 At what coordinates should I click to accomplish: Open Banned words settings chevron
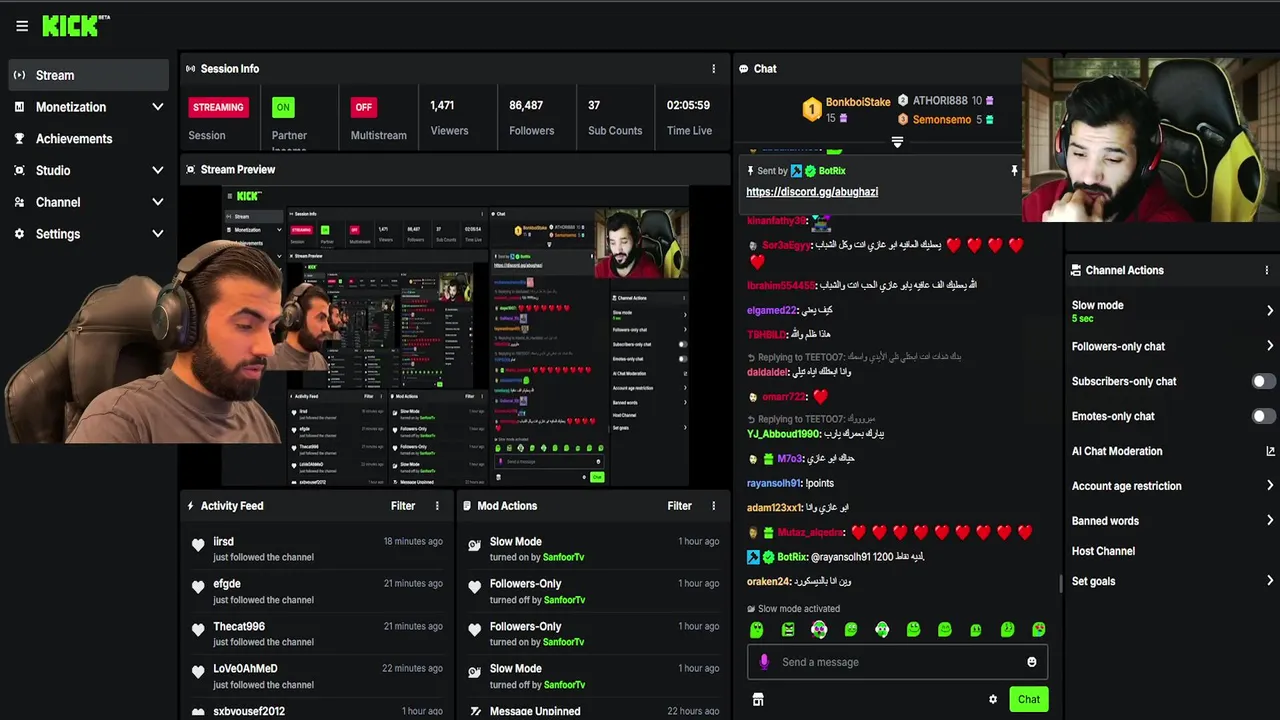pyautogui.click(x=1270, y=521)
